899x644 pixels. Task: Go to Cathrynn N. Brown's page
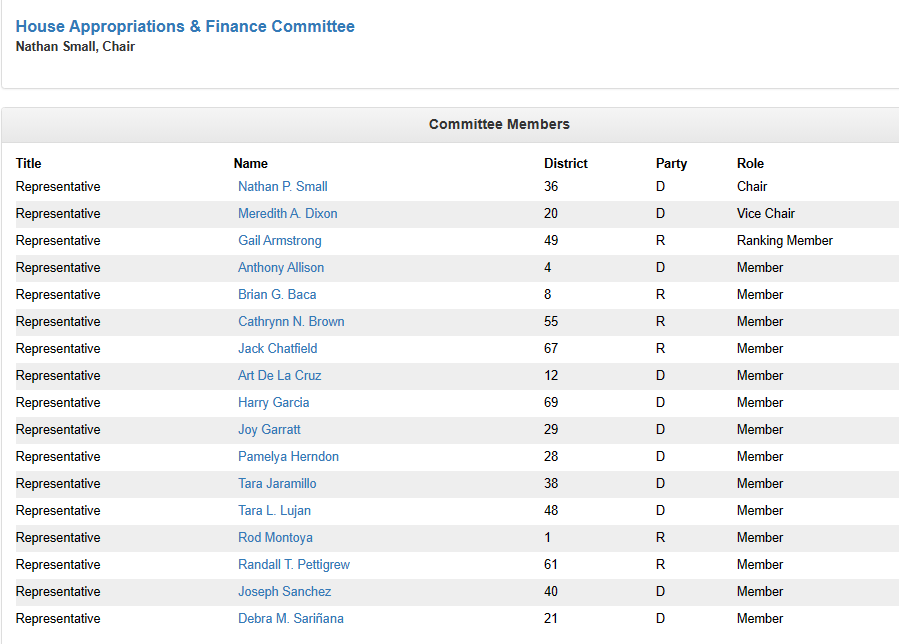point(290,322)
